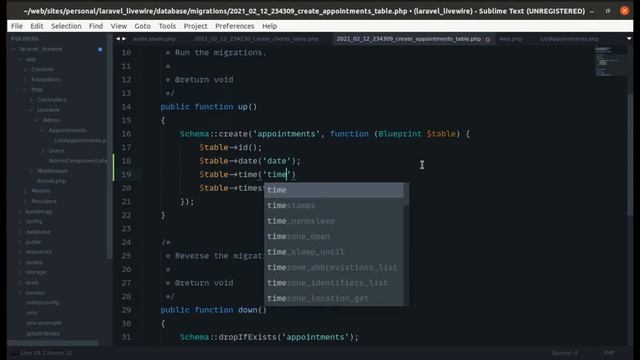
Task: Open the View menu
Action: (119, 26)
